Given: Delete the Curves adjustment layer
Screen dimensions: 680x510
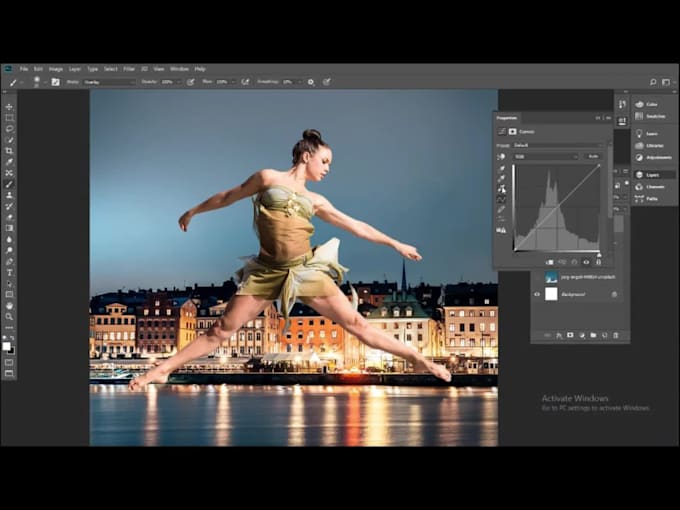Looking at the screenshot, I should [598, 262].
